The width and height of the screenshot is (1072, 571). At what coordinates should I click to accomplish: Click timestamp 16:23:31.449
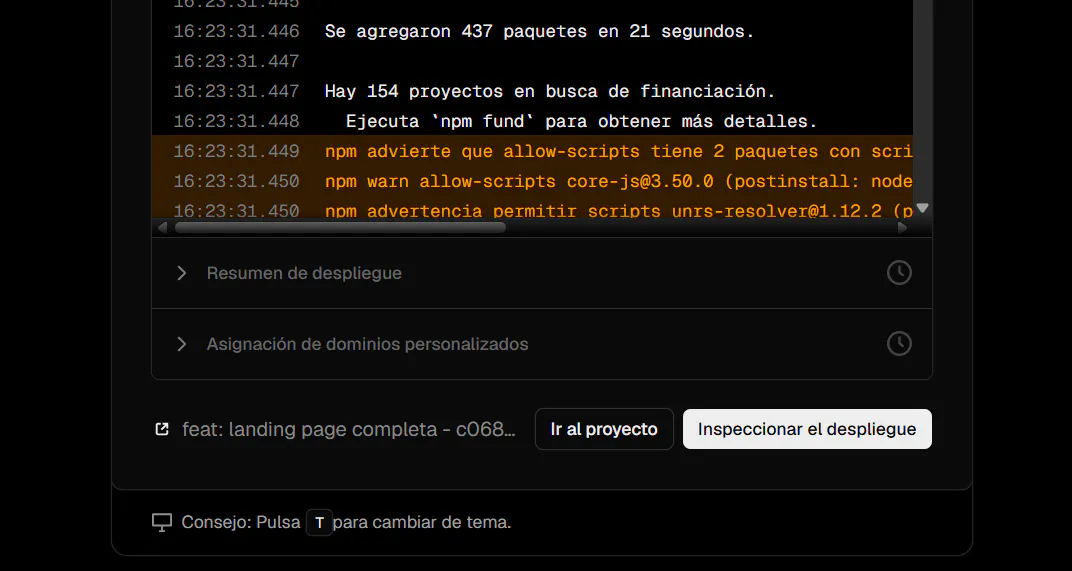click(x=237, y=151)
